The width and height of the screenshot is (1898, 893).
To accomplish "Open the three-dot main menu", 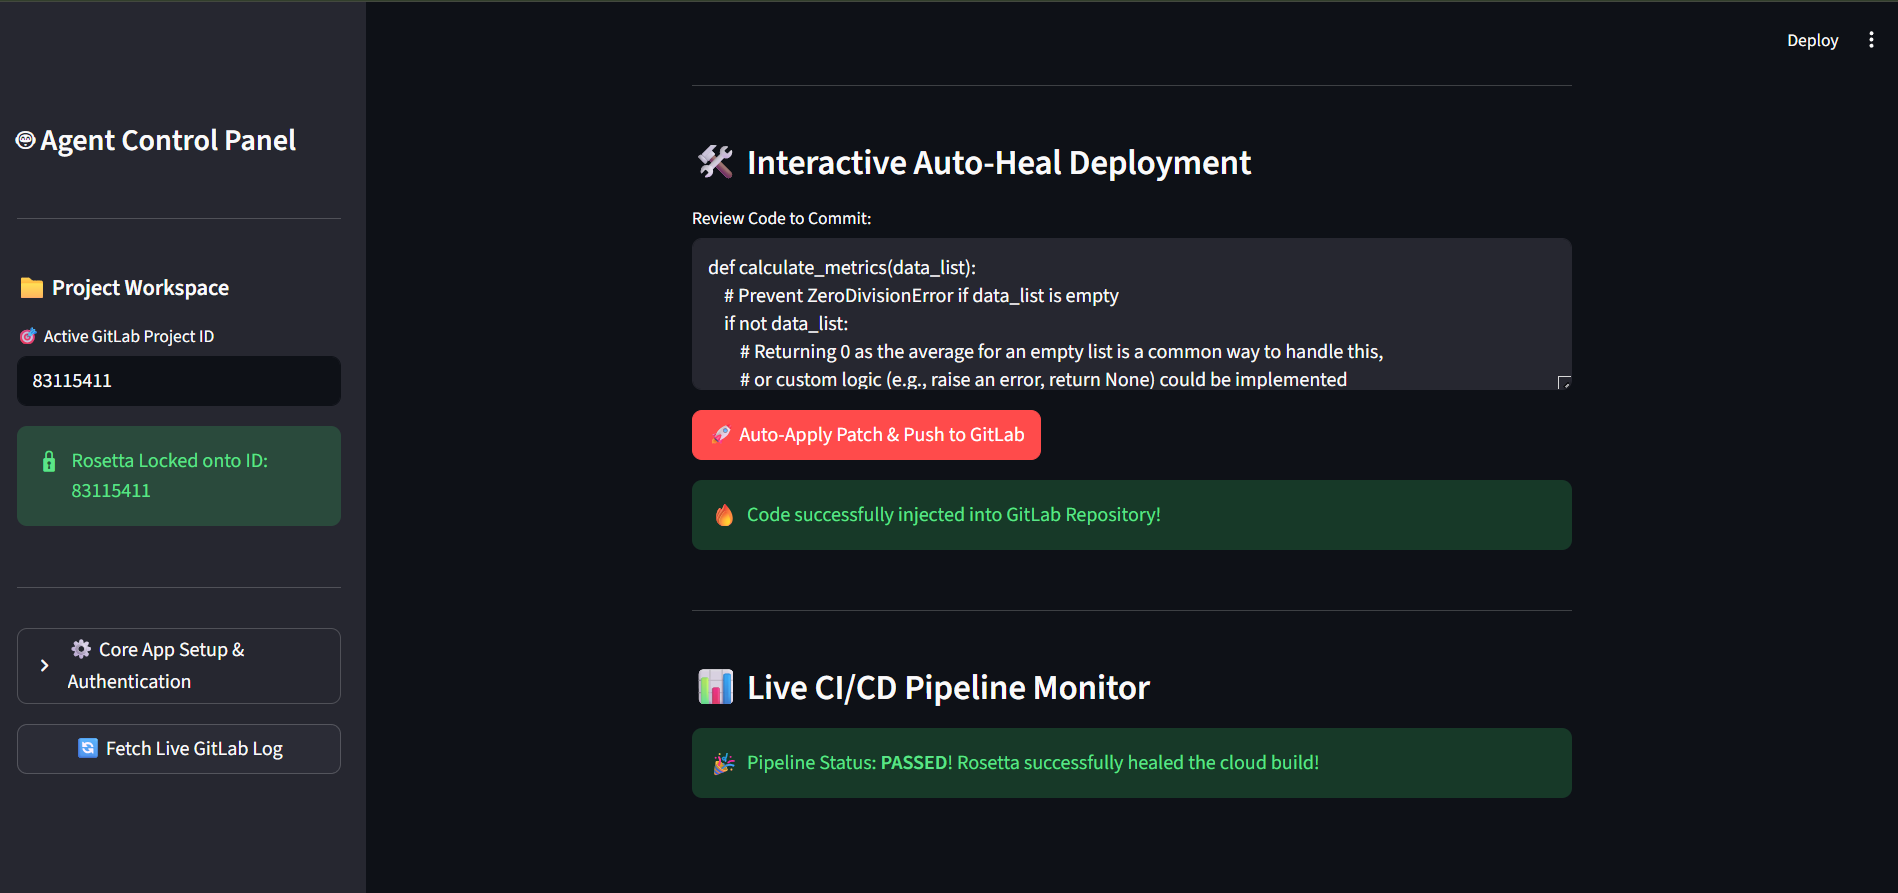I will [x=1871, y=40].
